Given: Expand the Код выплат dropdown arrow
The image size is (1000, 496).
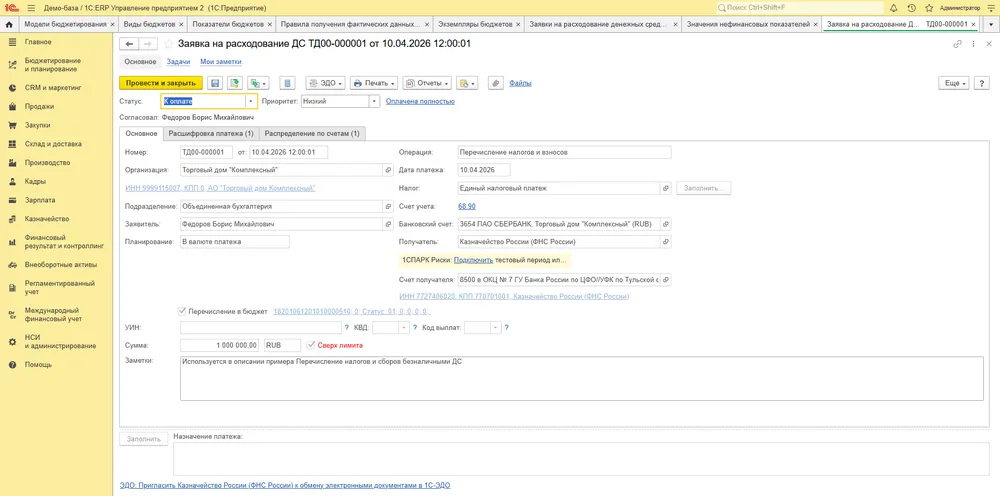Looking at the screenshot, I should tap(496, 328).
